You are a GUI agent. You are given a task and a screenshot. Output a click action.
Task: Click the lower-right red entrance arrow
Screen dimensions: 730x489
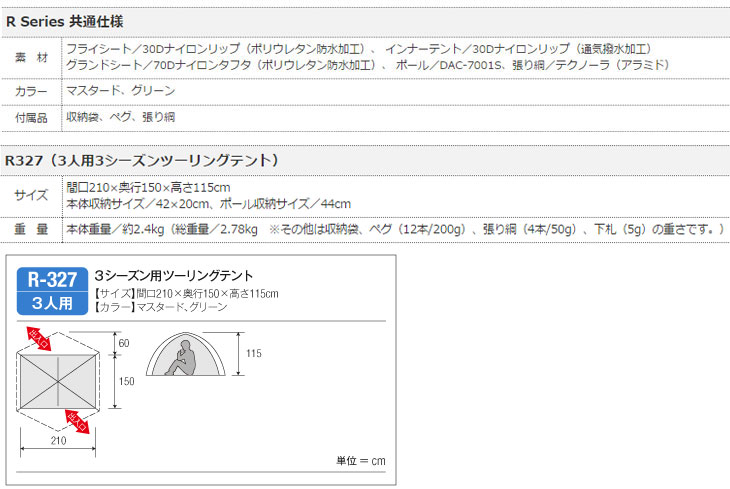click(77, 418)
